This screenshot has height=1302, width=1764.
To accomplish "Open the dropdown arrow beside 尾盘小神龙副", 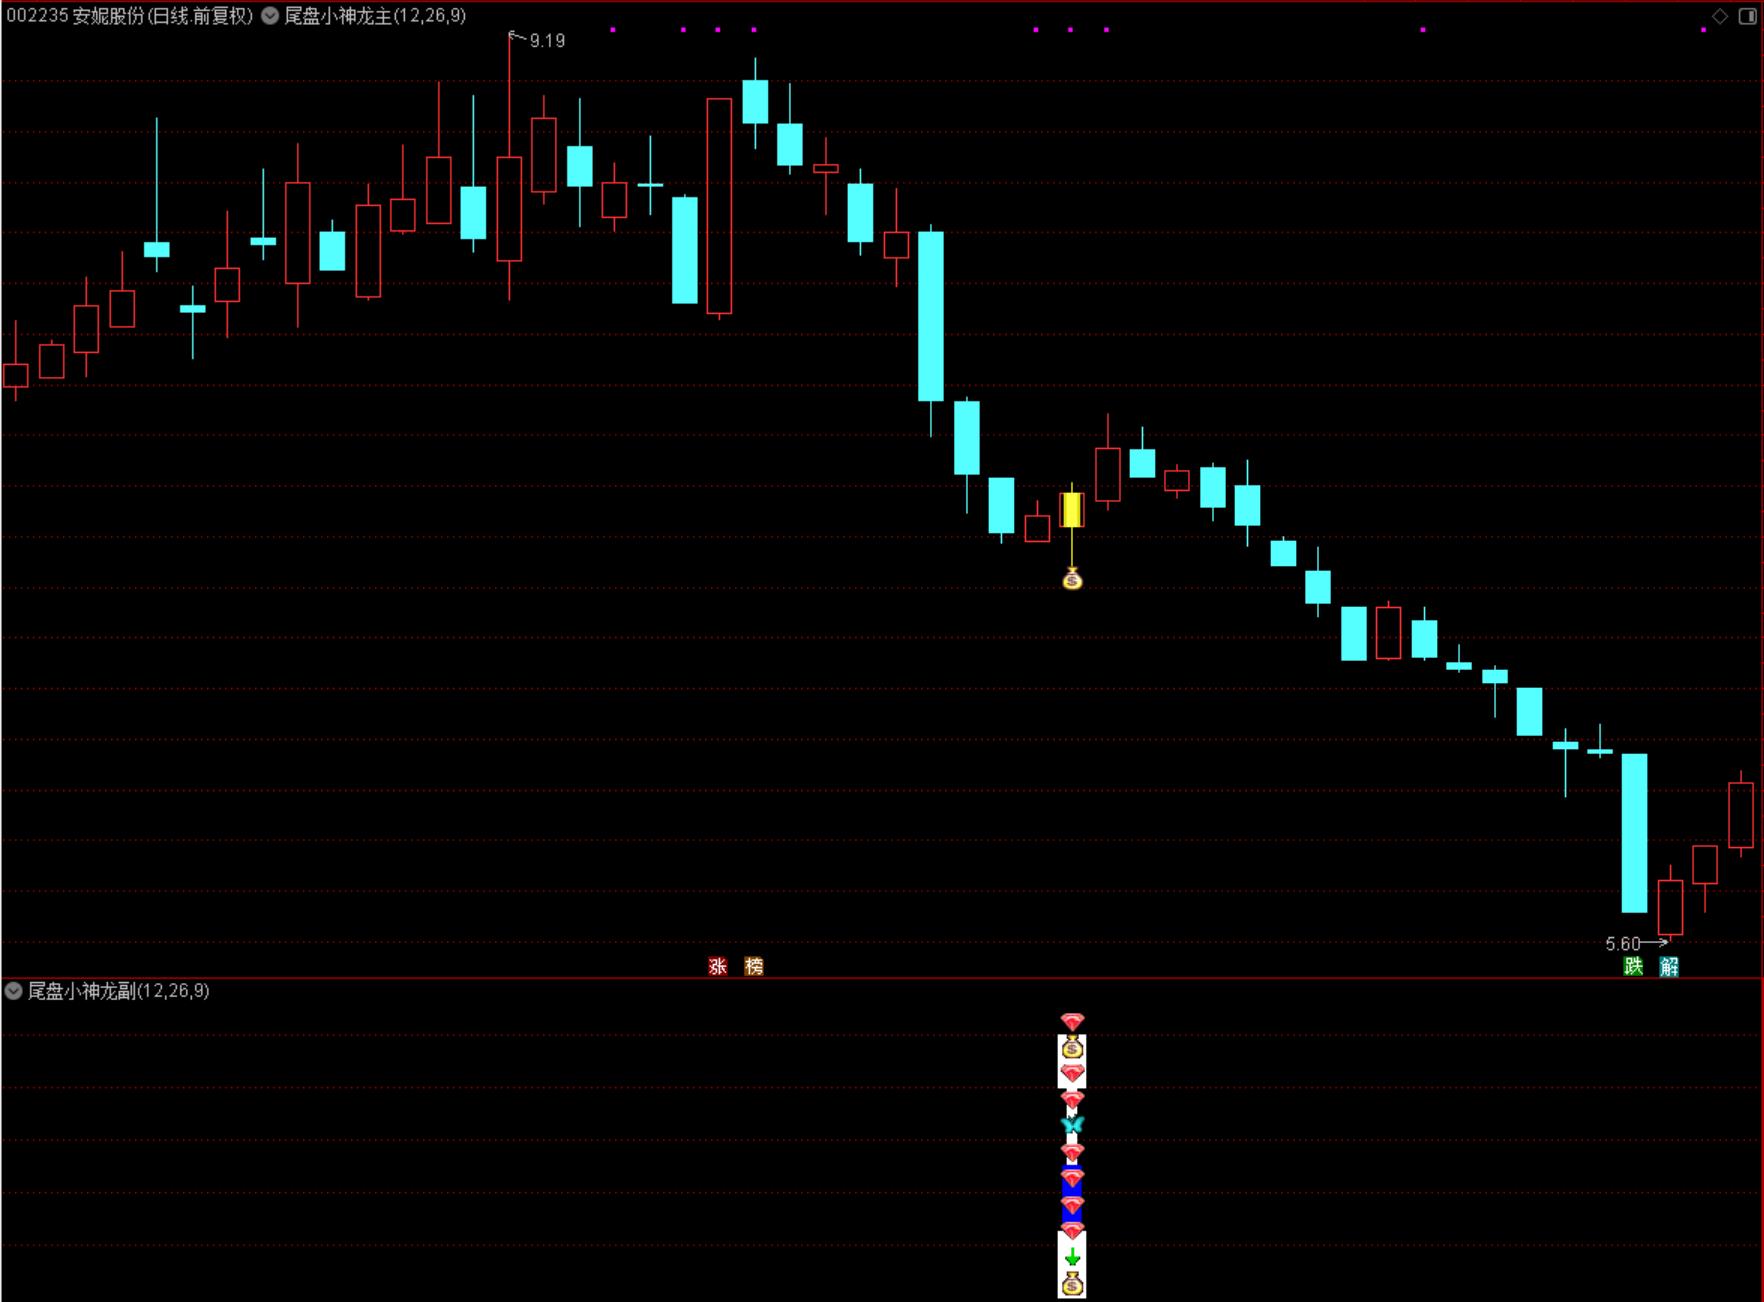I will [x=14, y=991].
